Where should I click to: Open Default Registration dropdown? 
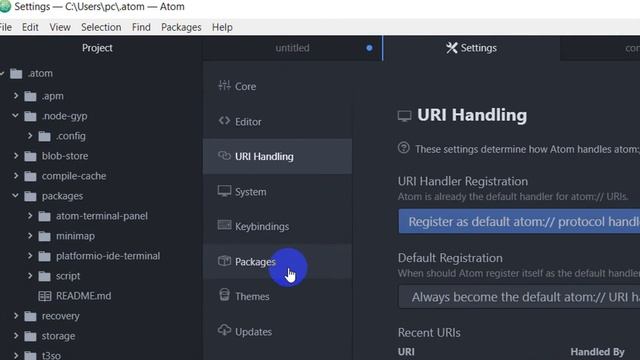coord(519,297)
